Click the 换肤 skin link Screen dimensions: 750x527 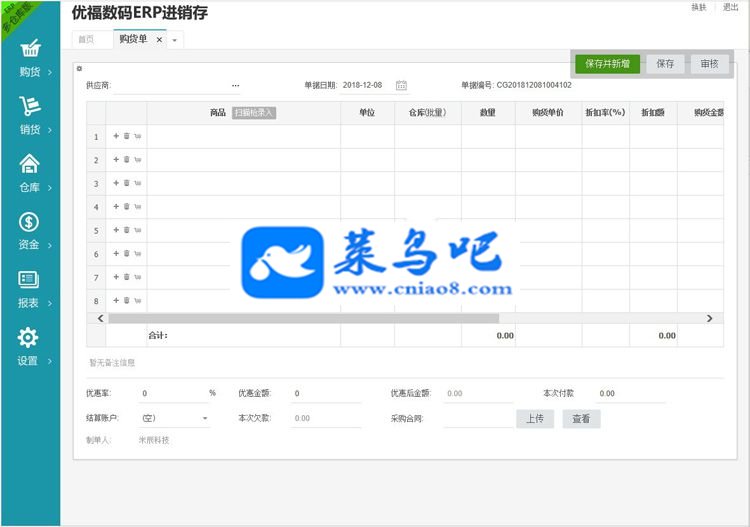point(699,7)
